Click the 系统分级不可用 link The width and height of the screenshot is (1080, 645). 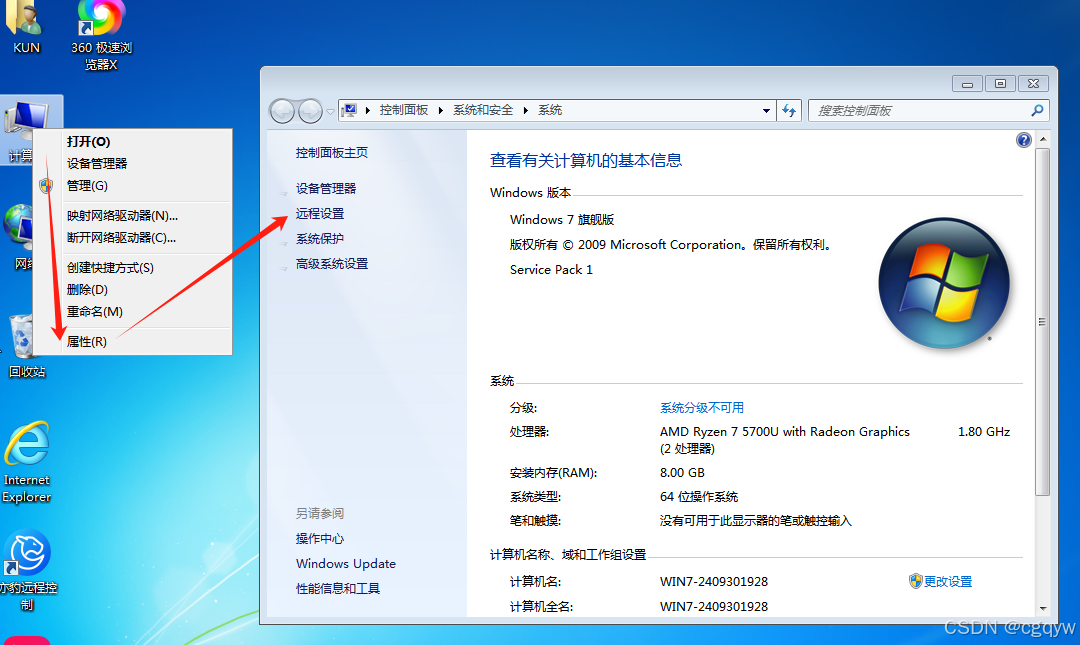coord(702,407)
